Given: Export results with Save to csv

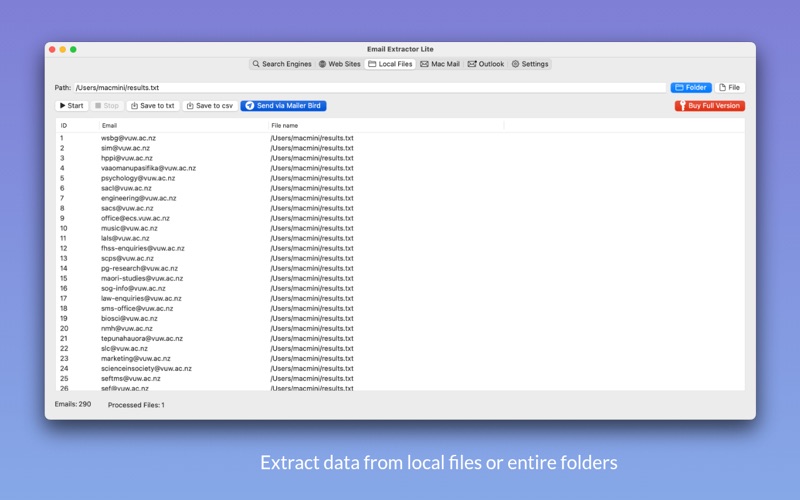Looking at the screenshot, I should click(210, 106).
